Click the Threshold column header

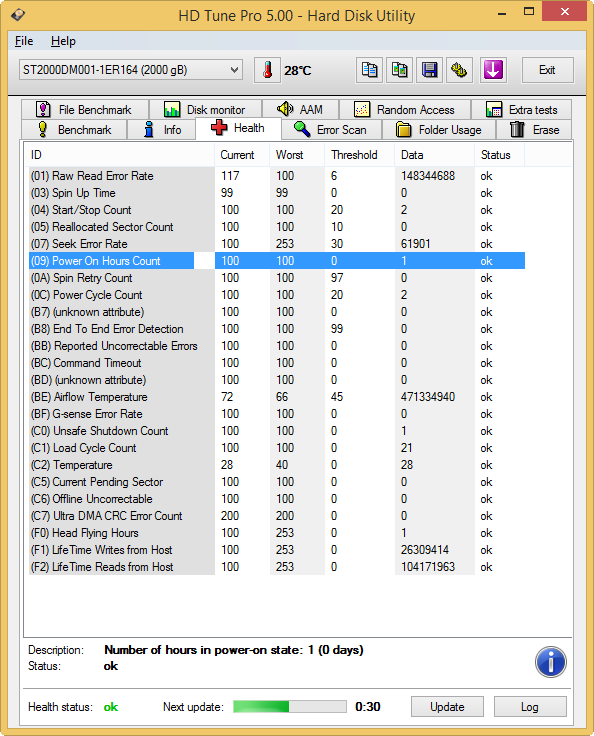point(360,155)
